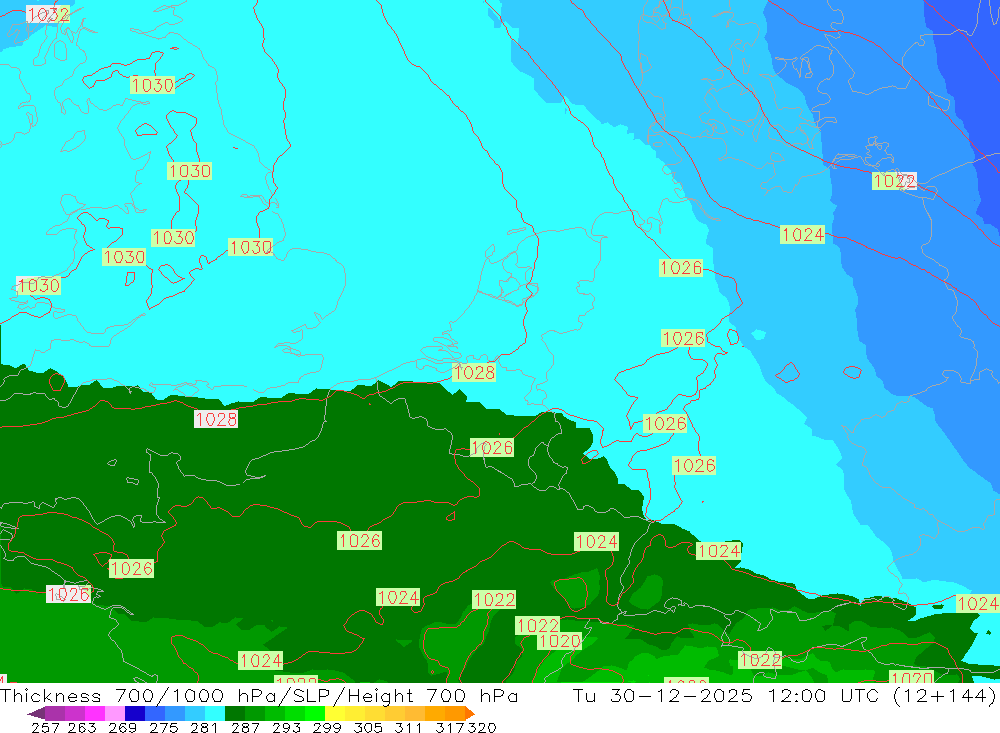Screen dimensions: 1000x733
Task: Click the brightest green legend swatch
Action: click(314, 713)
